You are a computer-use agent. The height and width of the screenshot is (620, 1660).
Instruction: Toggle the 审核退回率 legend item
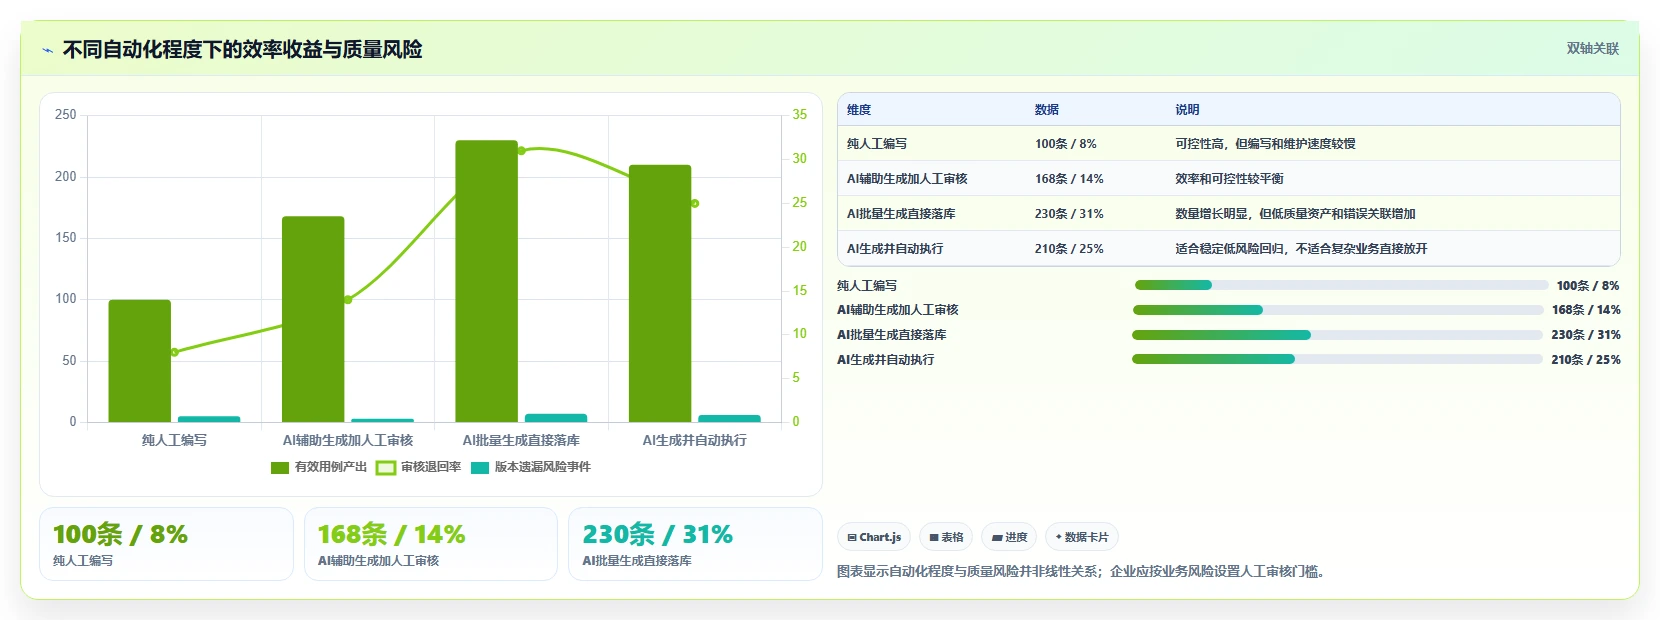(x=418, y=467)
